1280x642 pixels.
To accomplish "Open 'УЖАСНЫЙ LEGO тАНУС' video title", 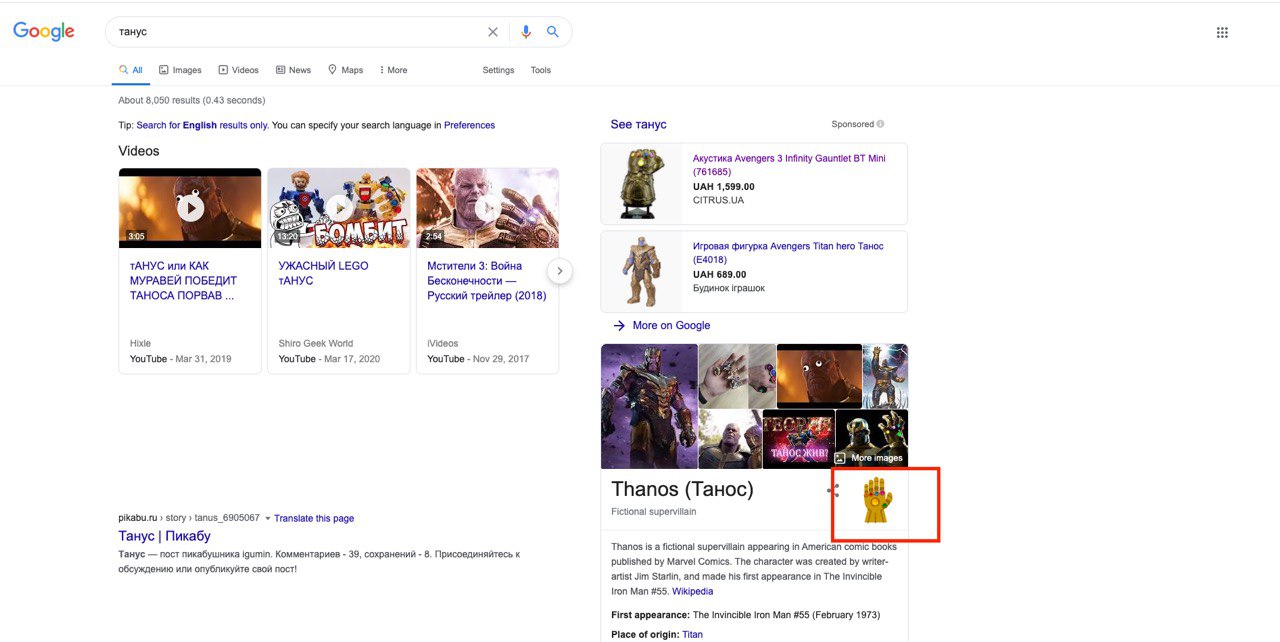I will (323, 273).
